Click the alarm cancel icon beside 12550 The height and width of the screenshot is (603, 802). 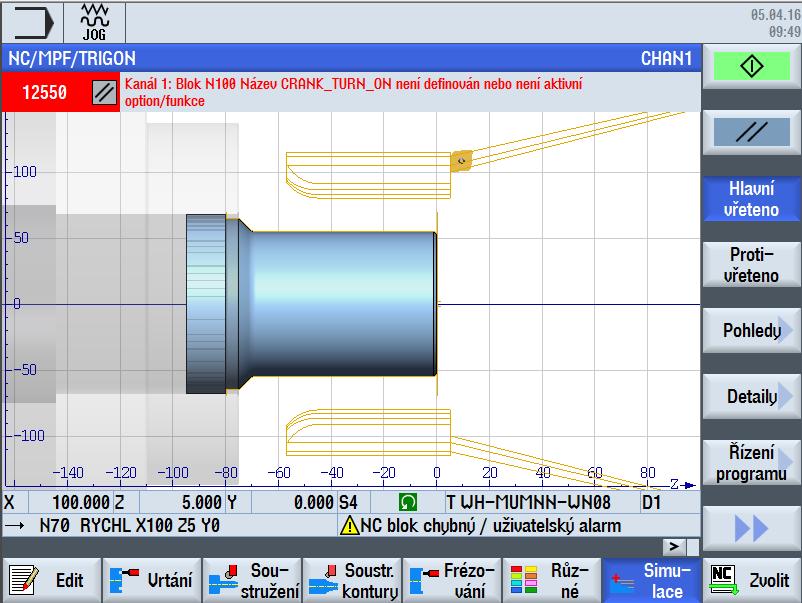point(104,93)
